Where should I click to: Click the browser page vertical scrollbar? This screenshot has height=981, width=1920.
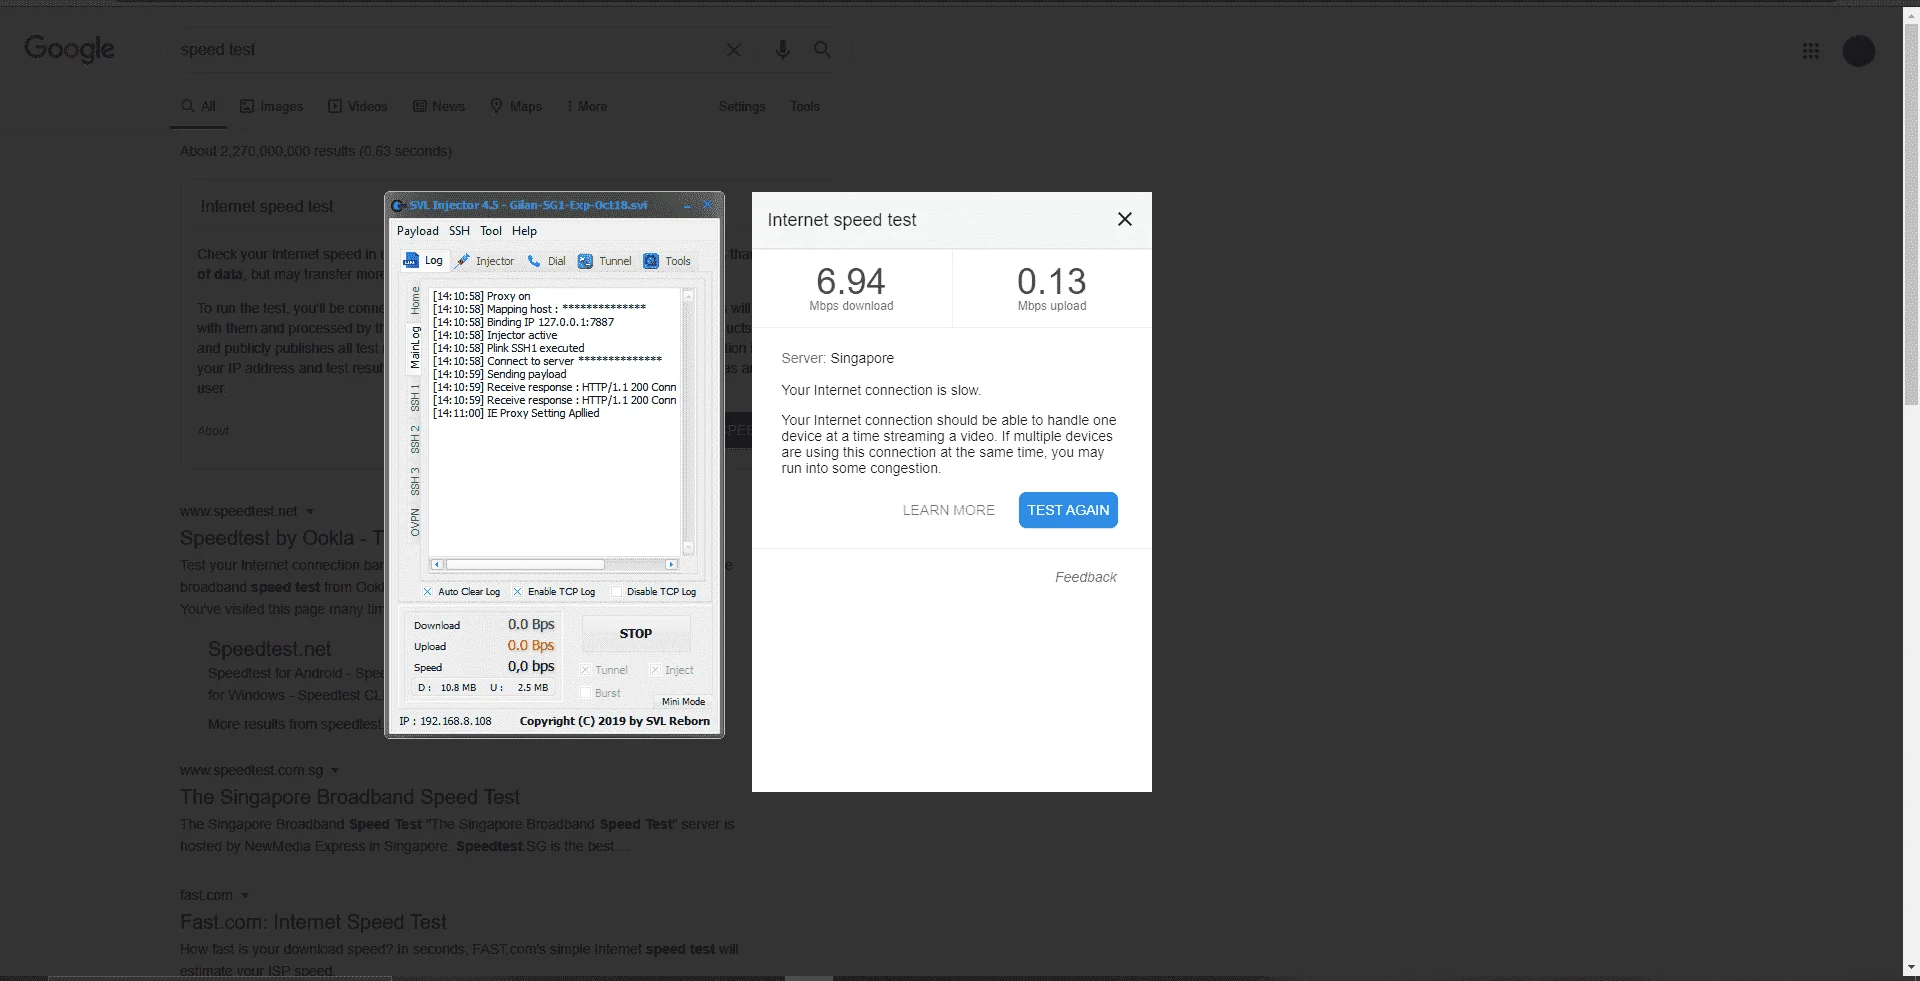[x=1911, y=214]
